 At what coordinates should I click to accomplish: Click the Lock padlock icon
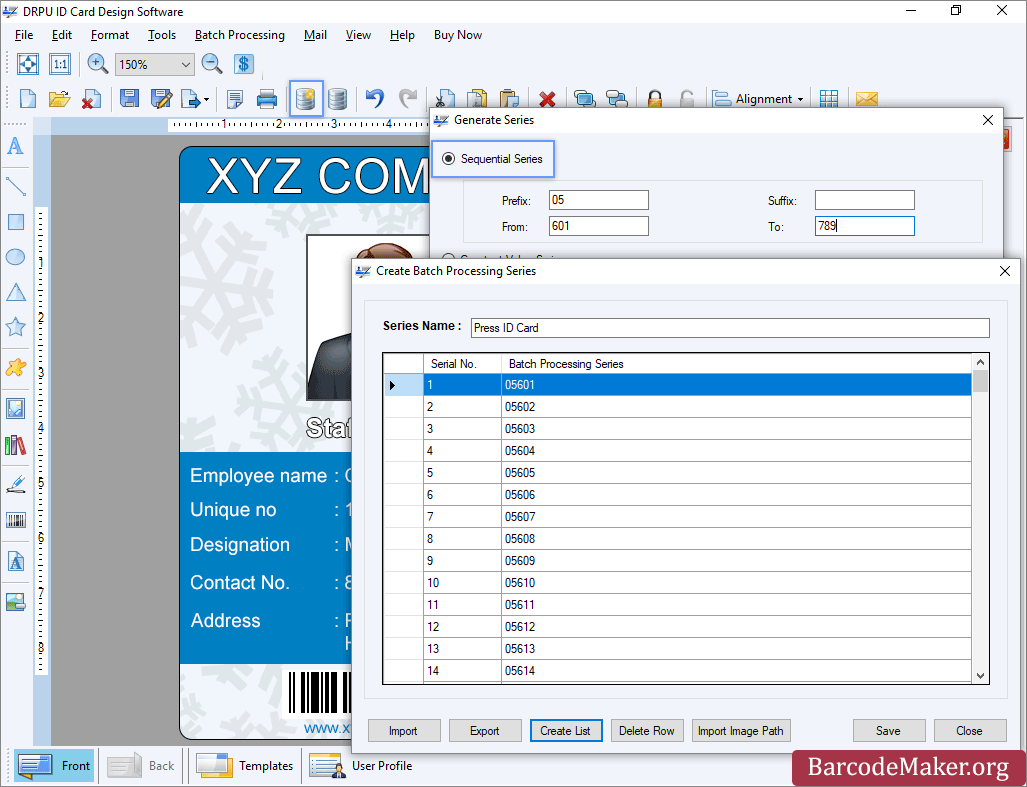pos(654,99)
